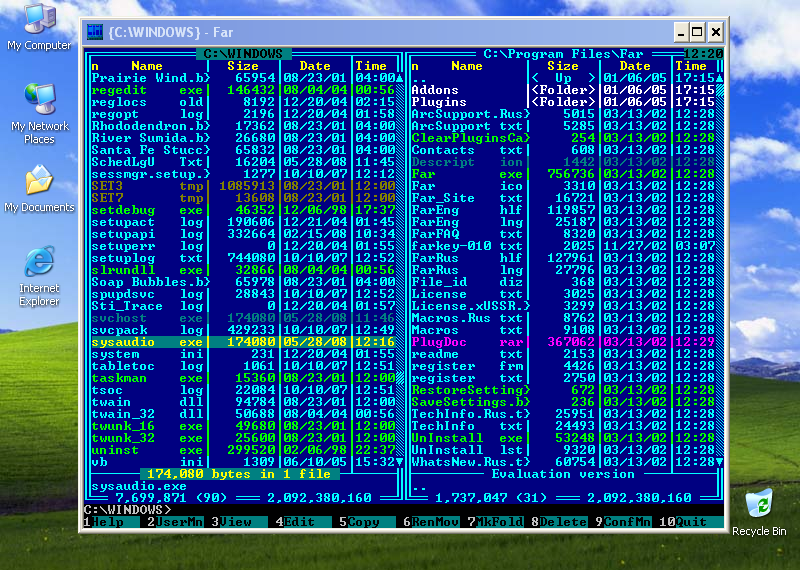800x570 pixels.
Task: Go up via the '..' parent entry
Action: click(420, 77)
